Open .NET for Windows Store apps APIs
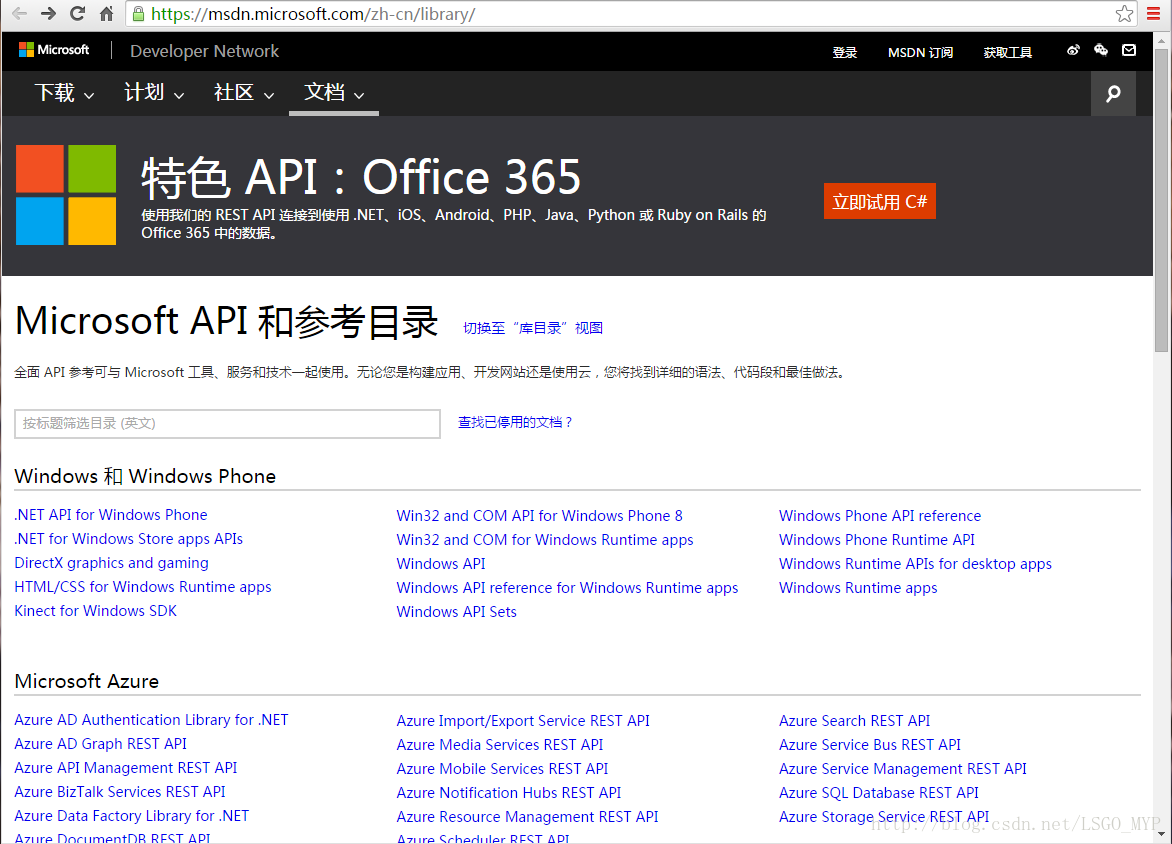This screenshot has width=1172, height=844. point(129,538)
